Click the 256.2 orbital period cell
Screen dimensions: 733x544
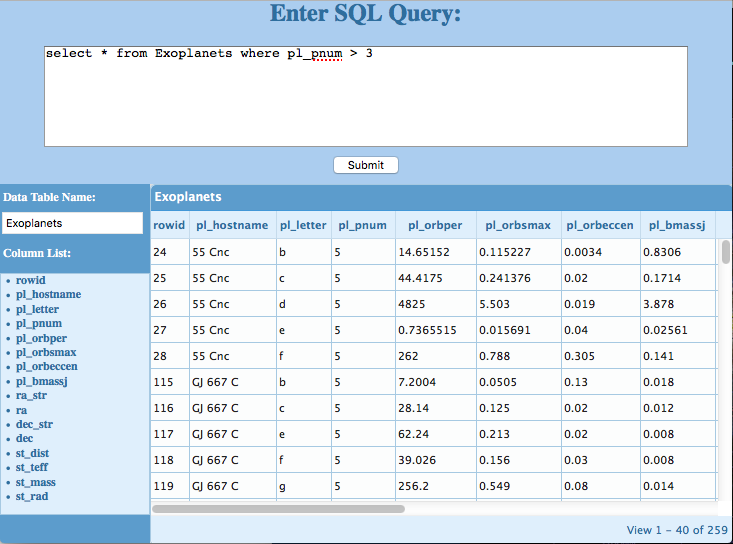[436, 486]
